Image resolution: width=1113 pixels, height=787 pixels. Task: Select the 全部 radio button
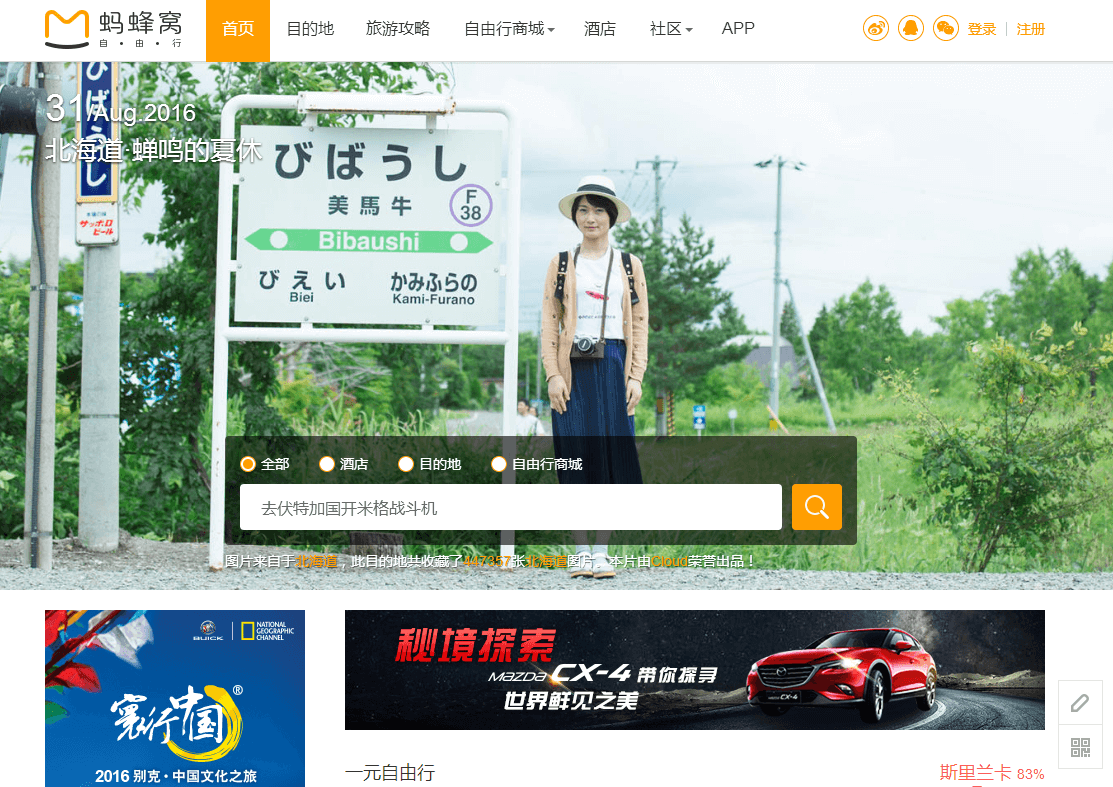[249, 464]
